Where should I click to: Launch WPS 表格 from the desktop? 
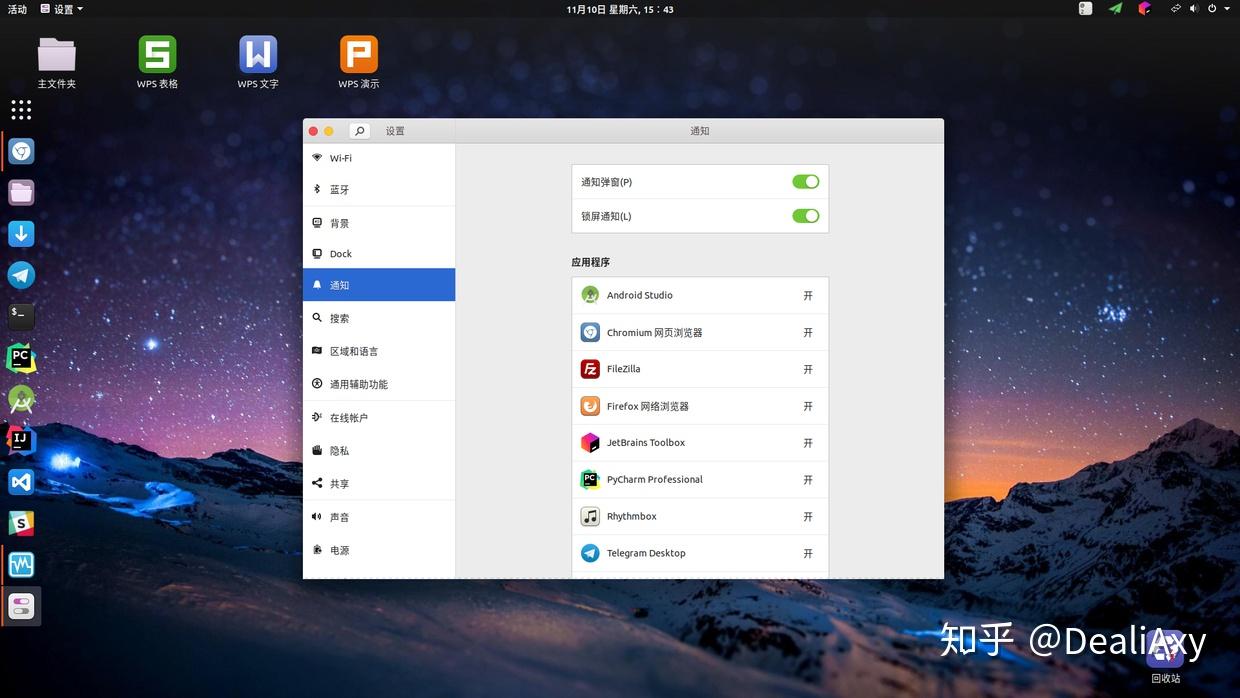click(156, 57)
